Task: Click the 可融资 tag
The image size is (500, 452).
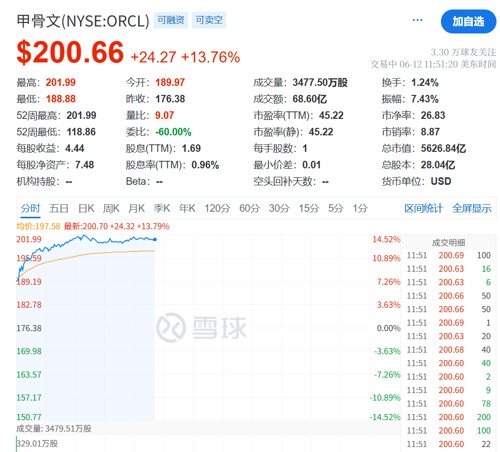Action: (x=171, y=20)
